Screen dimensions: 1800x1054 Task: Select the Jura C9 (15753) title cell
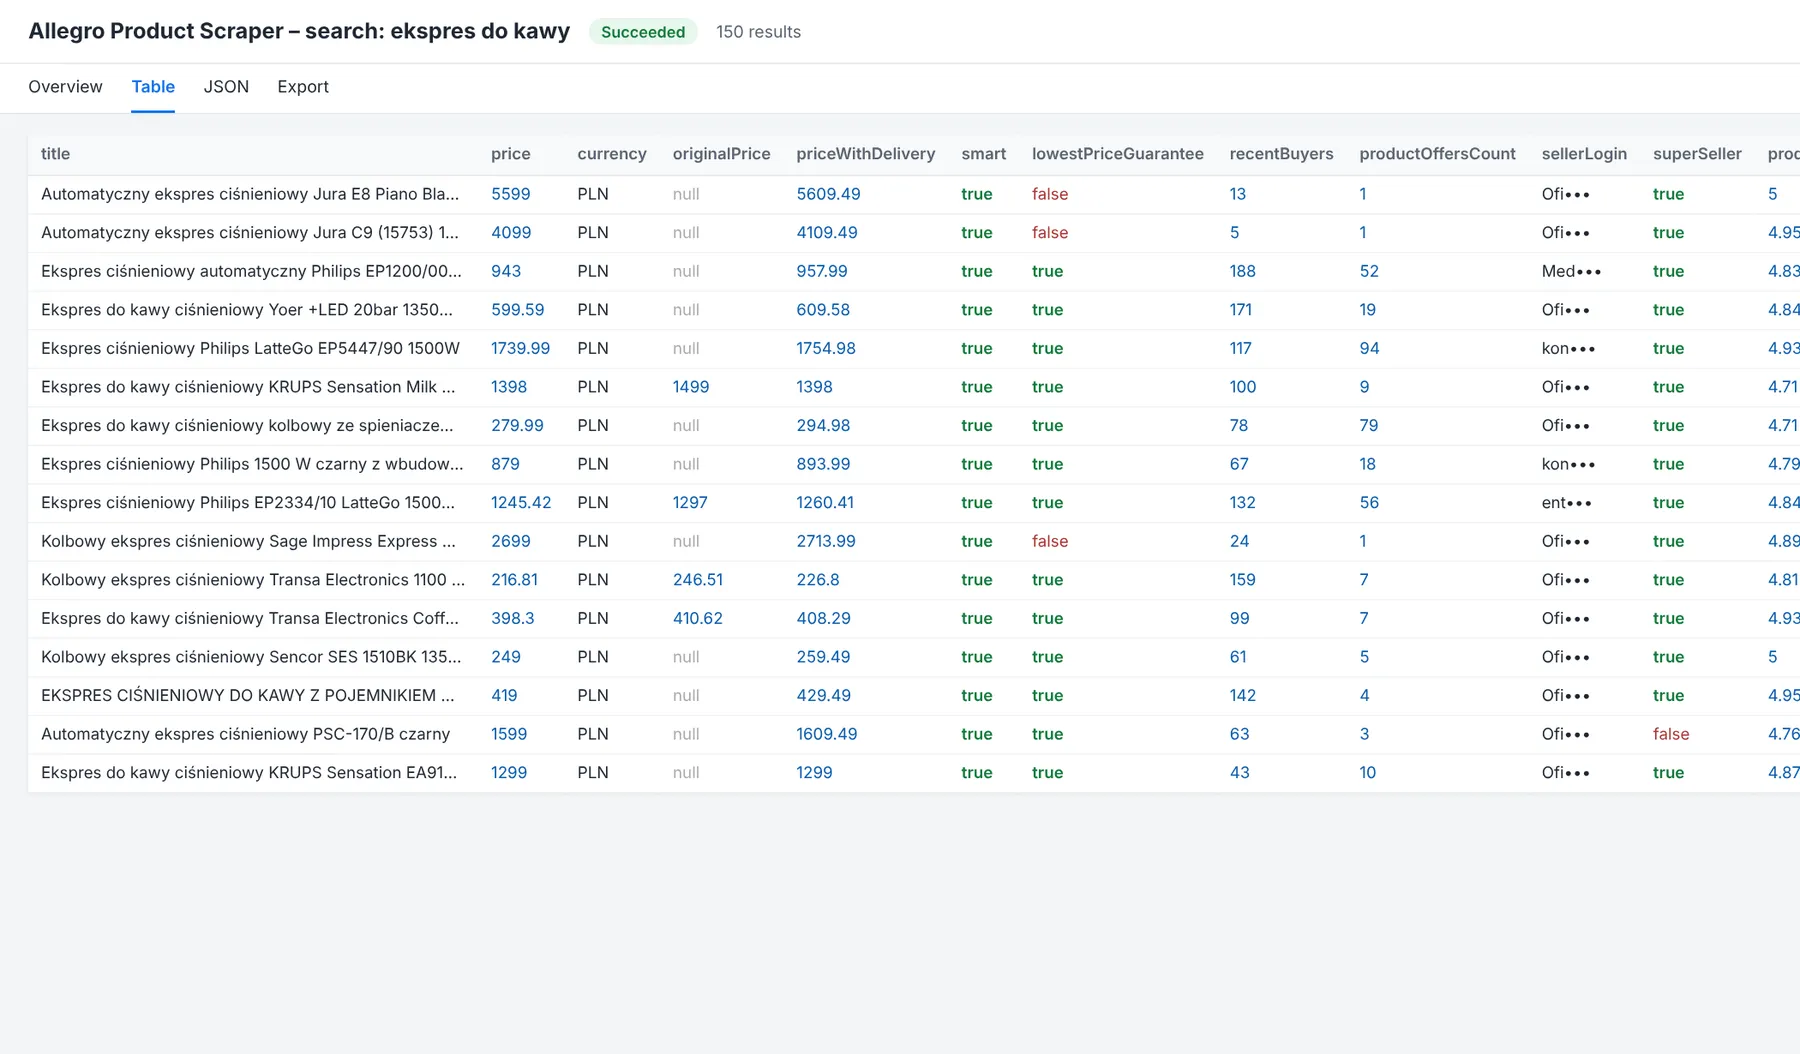click(250, 233)
